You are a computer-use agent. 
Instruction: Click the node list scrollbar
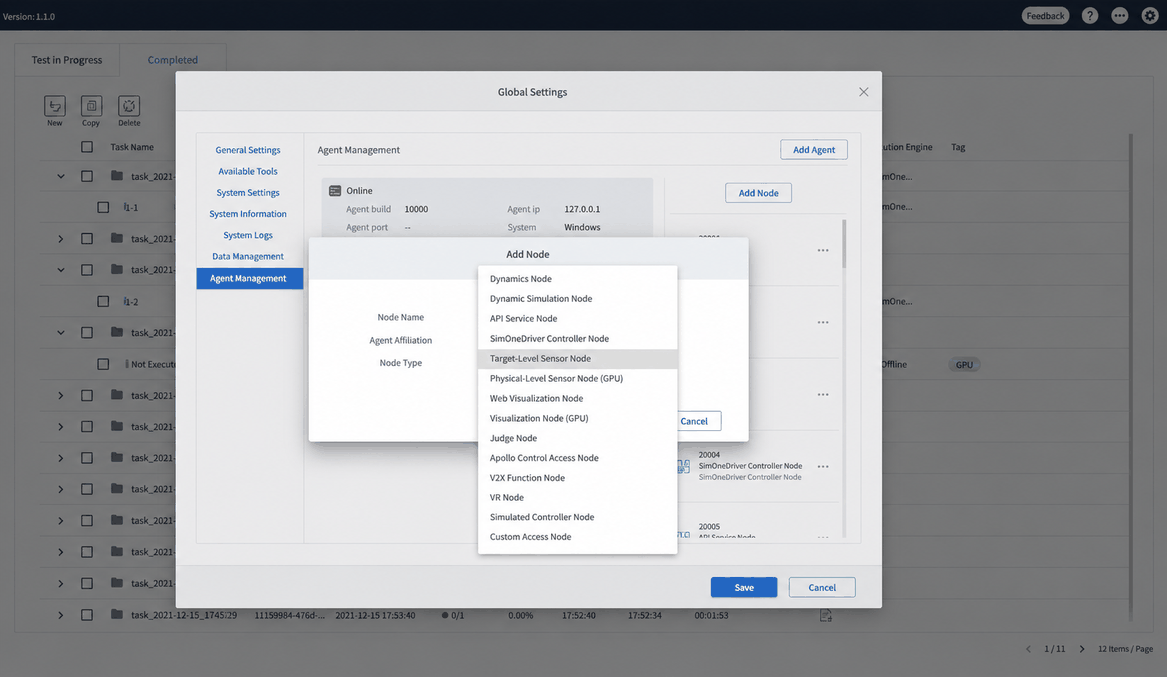click(844, 243)
